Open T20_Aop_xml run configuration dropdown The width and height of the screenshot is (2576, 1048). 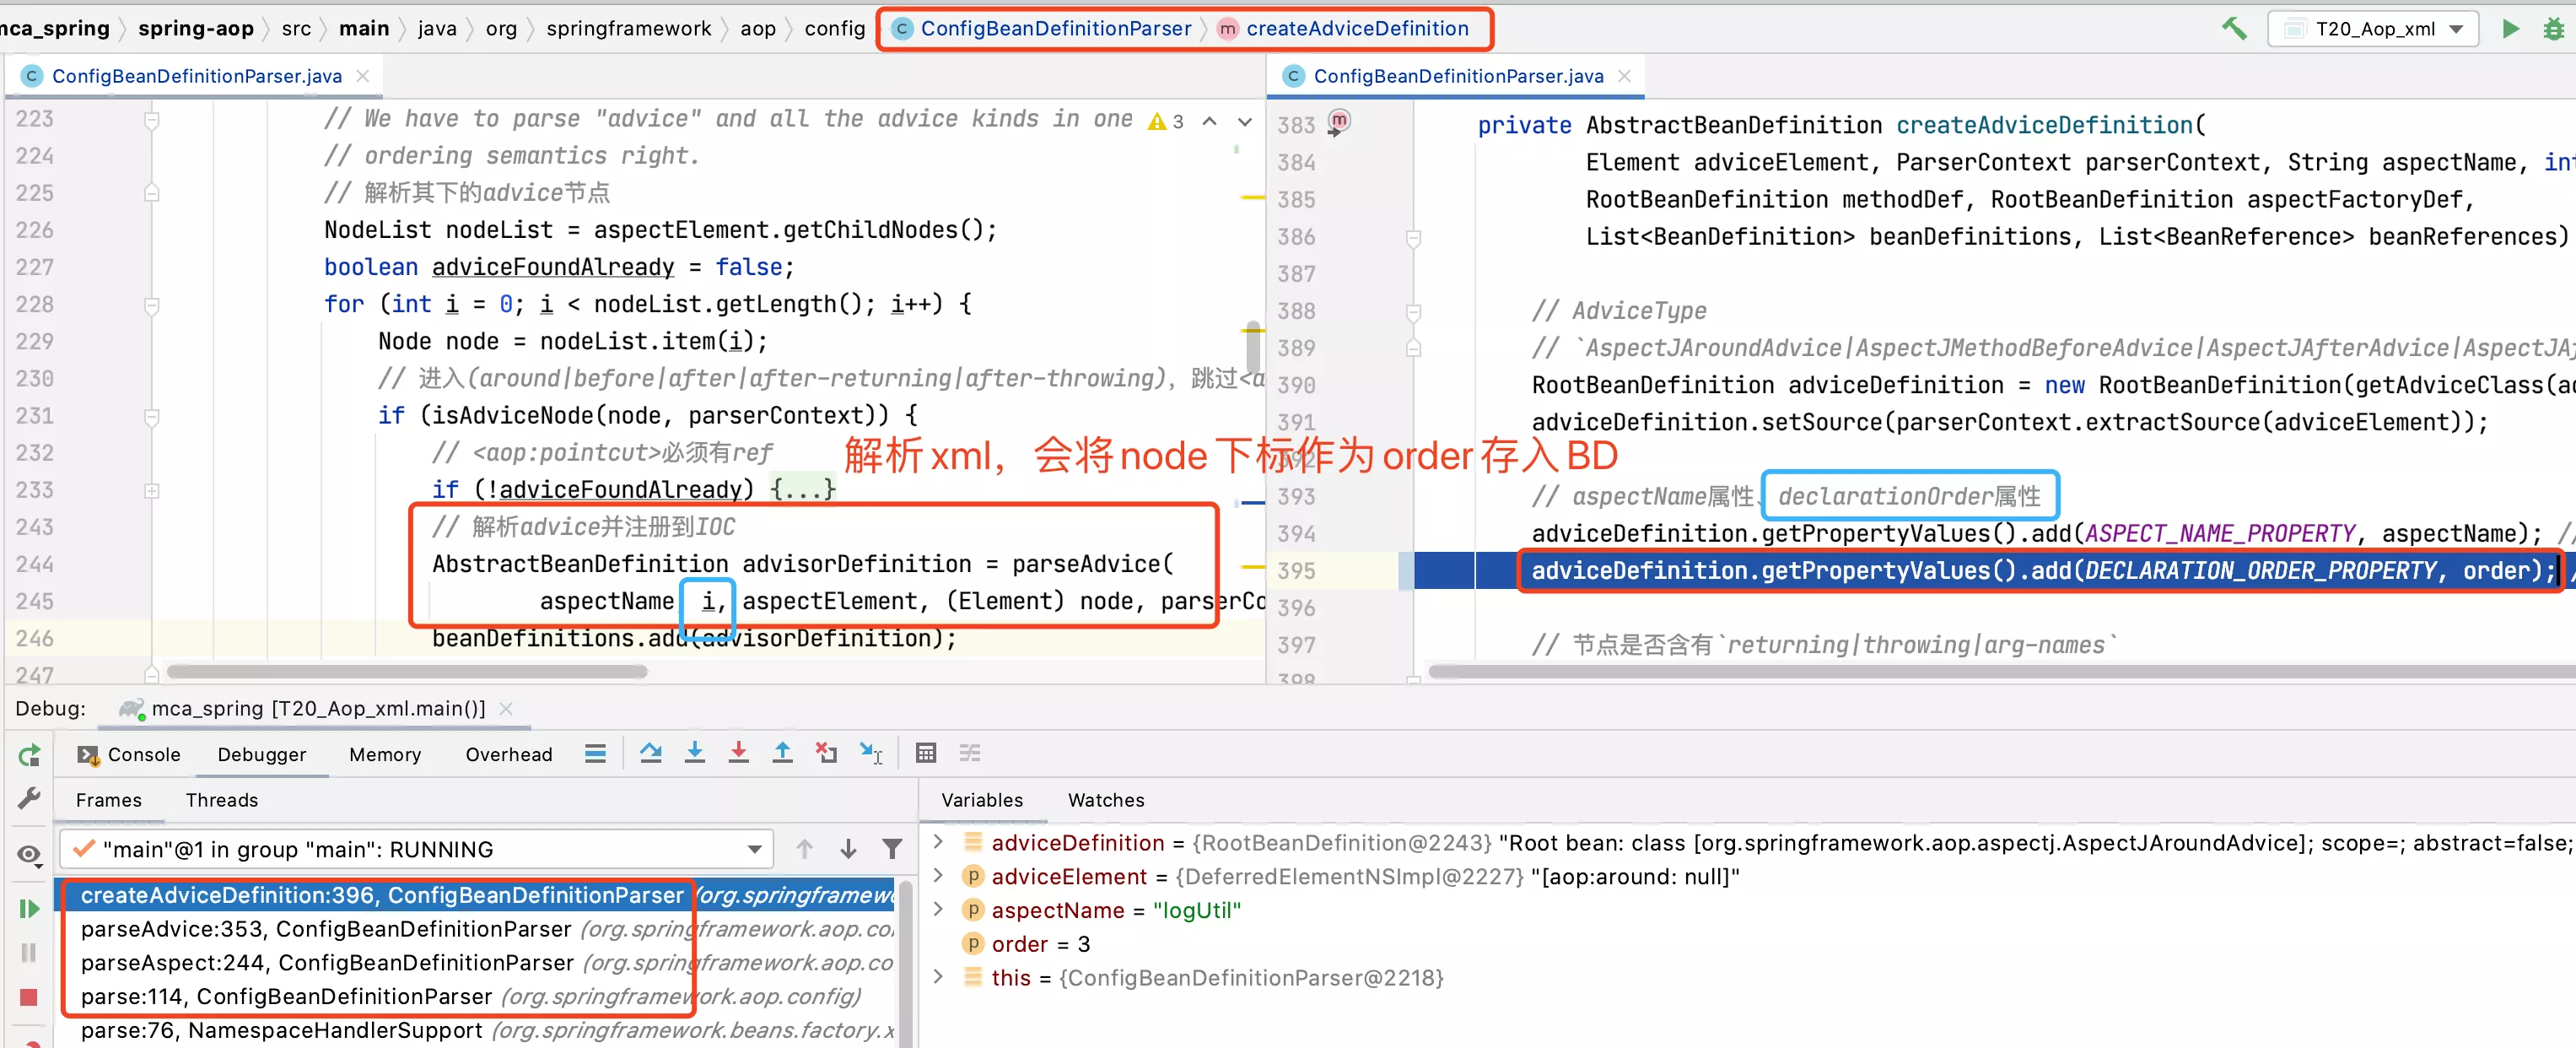(x=2373, y=29)
